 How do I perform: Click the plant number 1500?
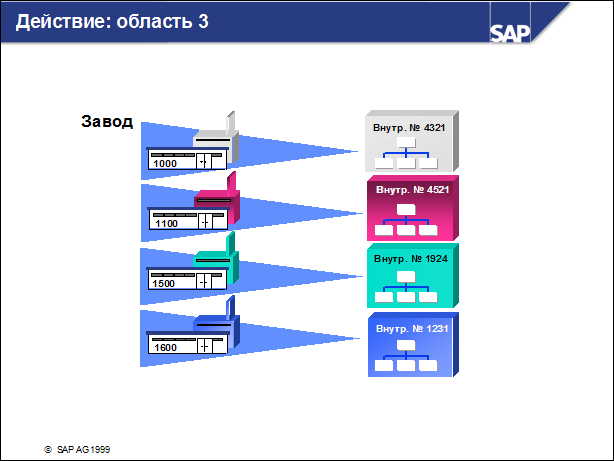(x=164, y=284)
